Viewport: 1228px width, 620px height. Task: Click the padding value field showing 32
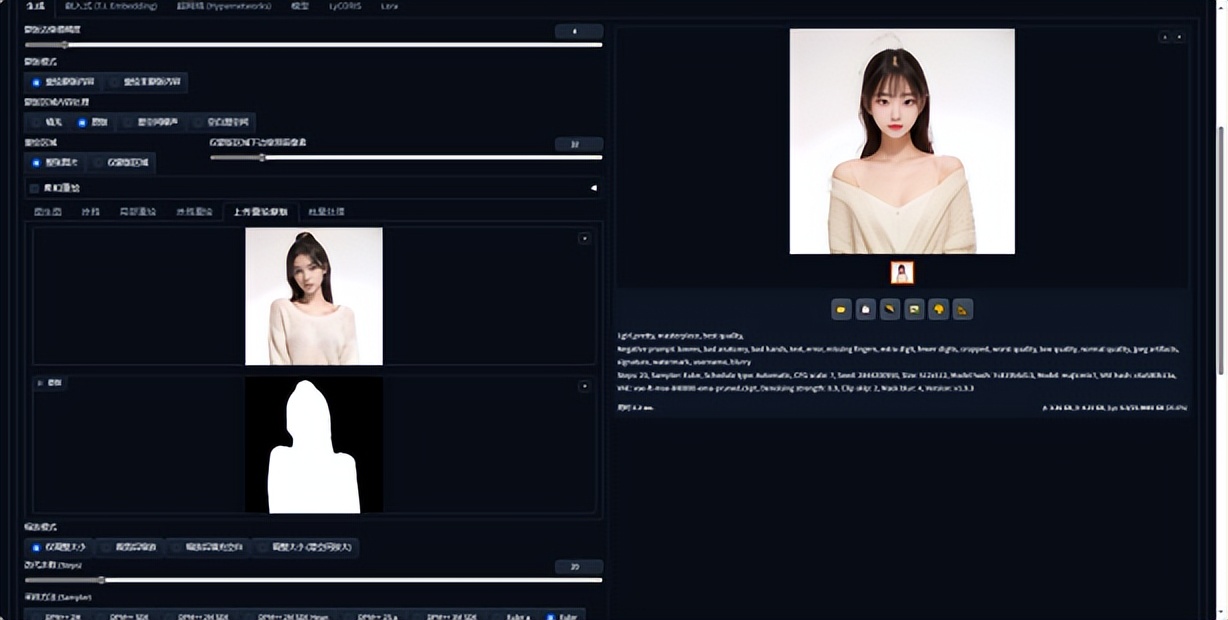tap(578, 144)
